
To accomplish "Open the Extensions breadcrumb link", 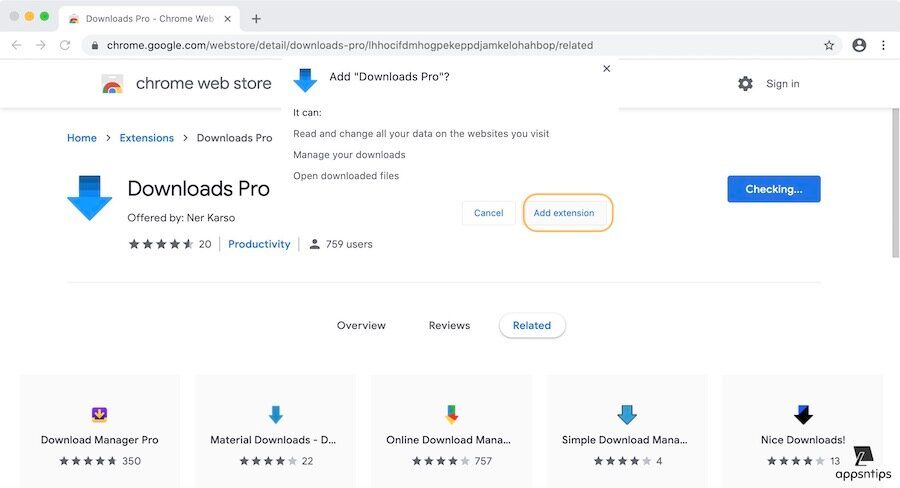I will coord(146,138).
